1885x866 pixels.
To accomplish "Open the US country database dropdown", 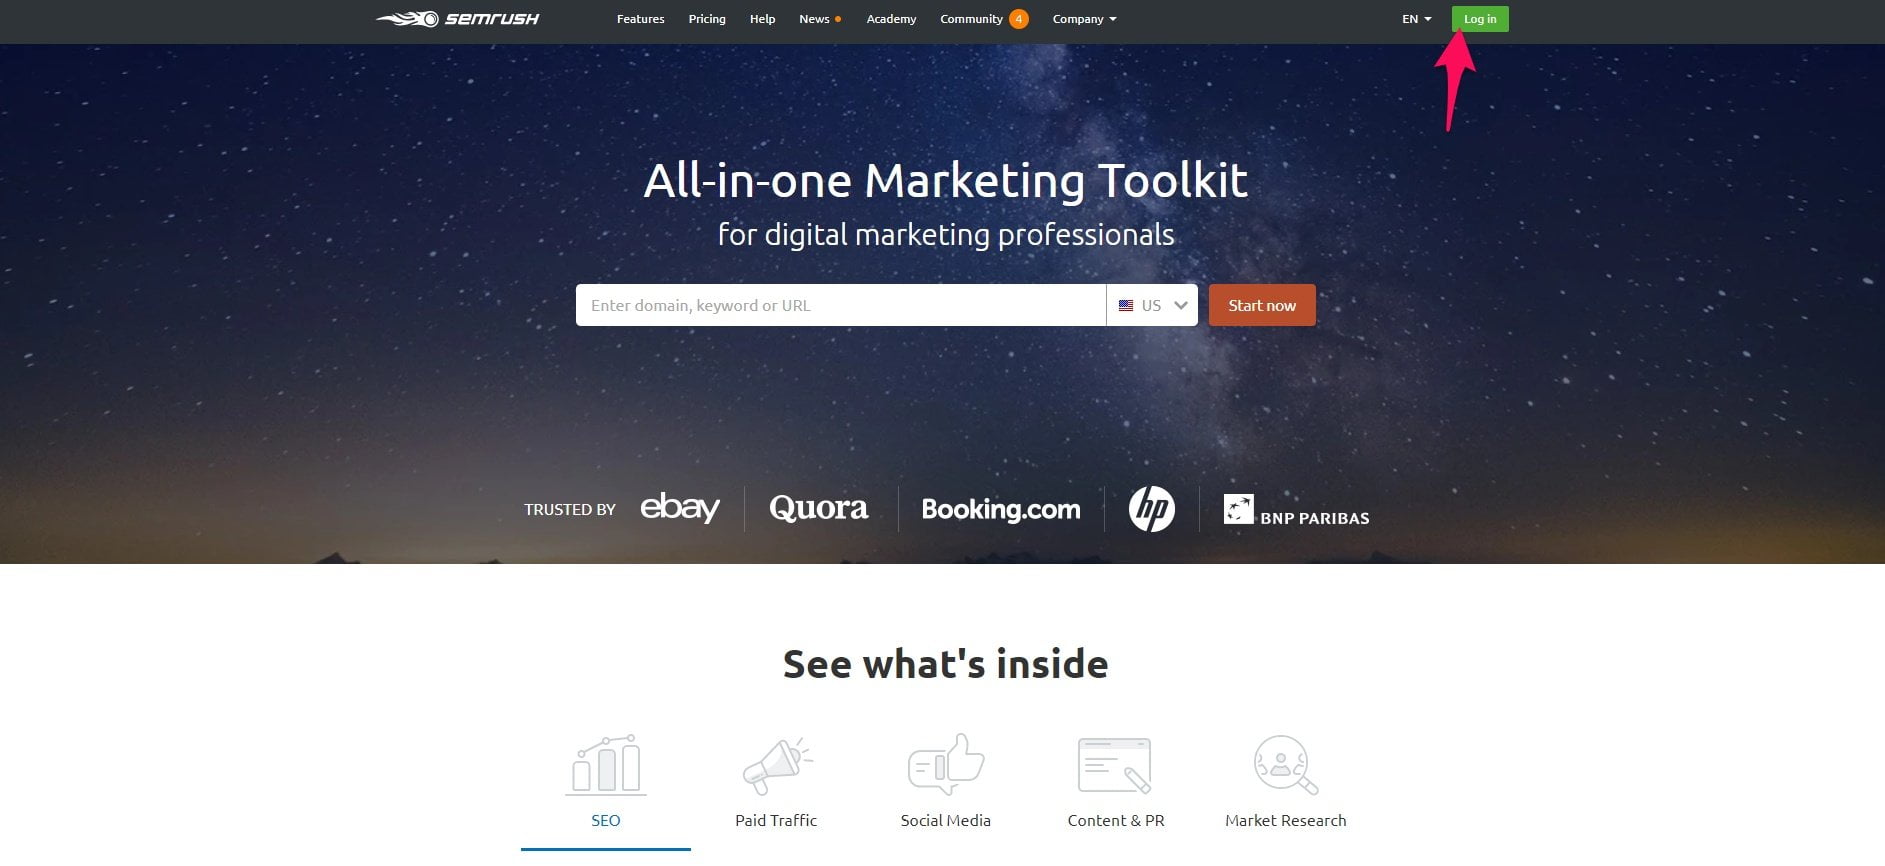I will click(x=1152, y=305).
